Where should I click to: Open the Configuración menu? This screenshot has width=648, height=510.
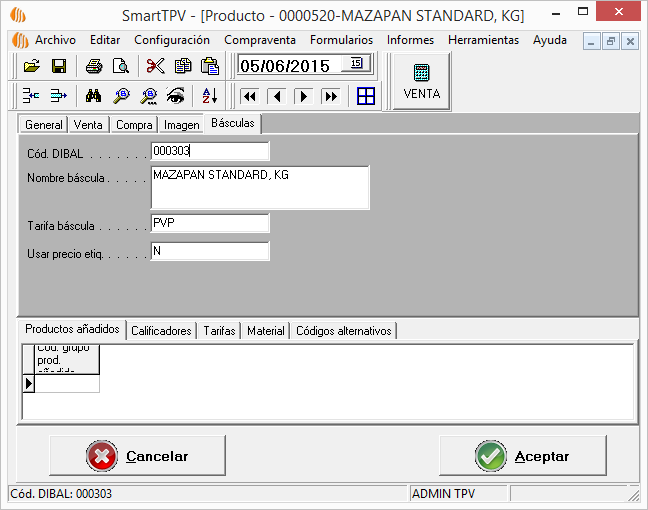pos(172,40)
